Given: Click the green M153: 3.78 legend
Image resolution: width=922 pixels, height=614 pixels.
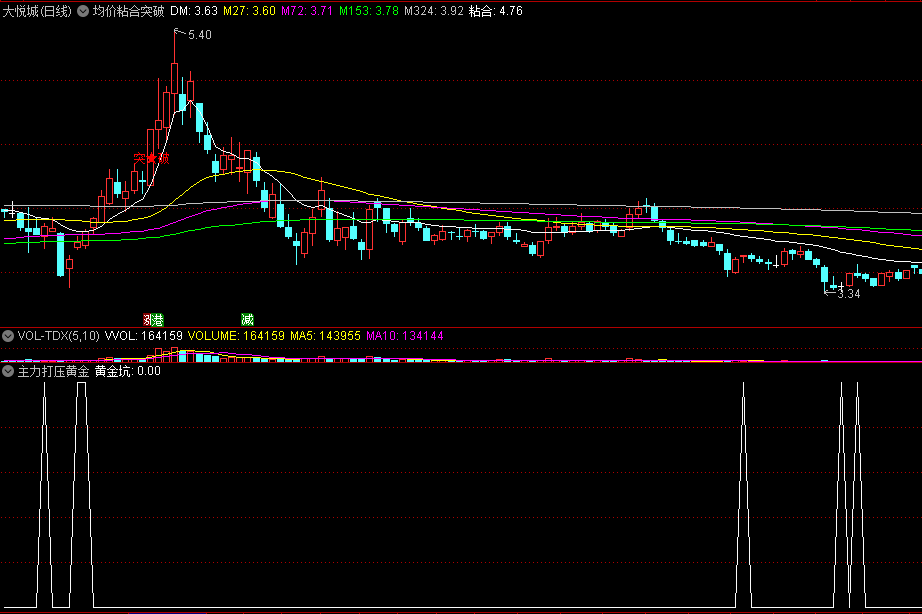Looking at the screenshot, I should click(x=369, y=11).
